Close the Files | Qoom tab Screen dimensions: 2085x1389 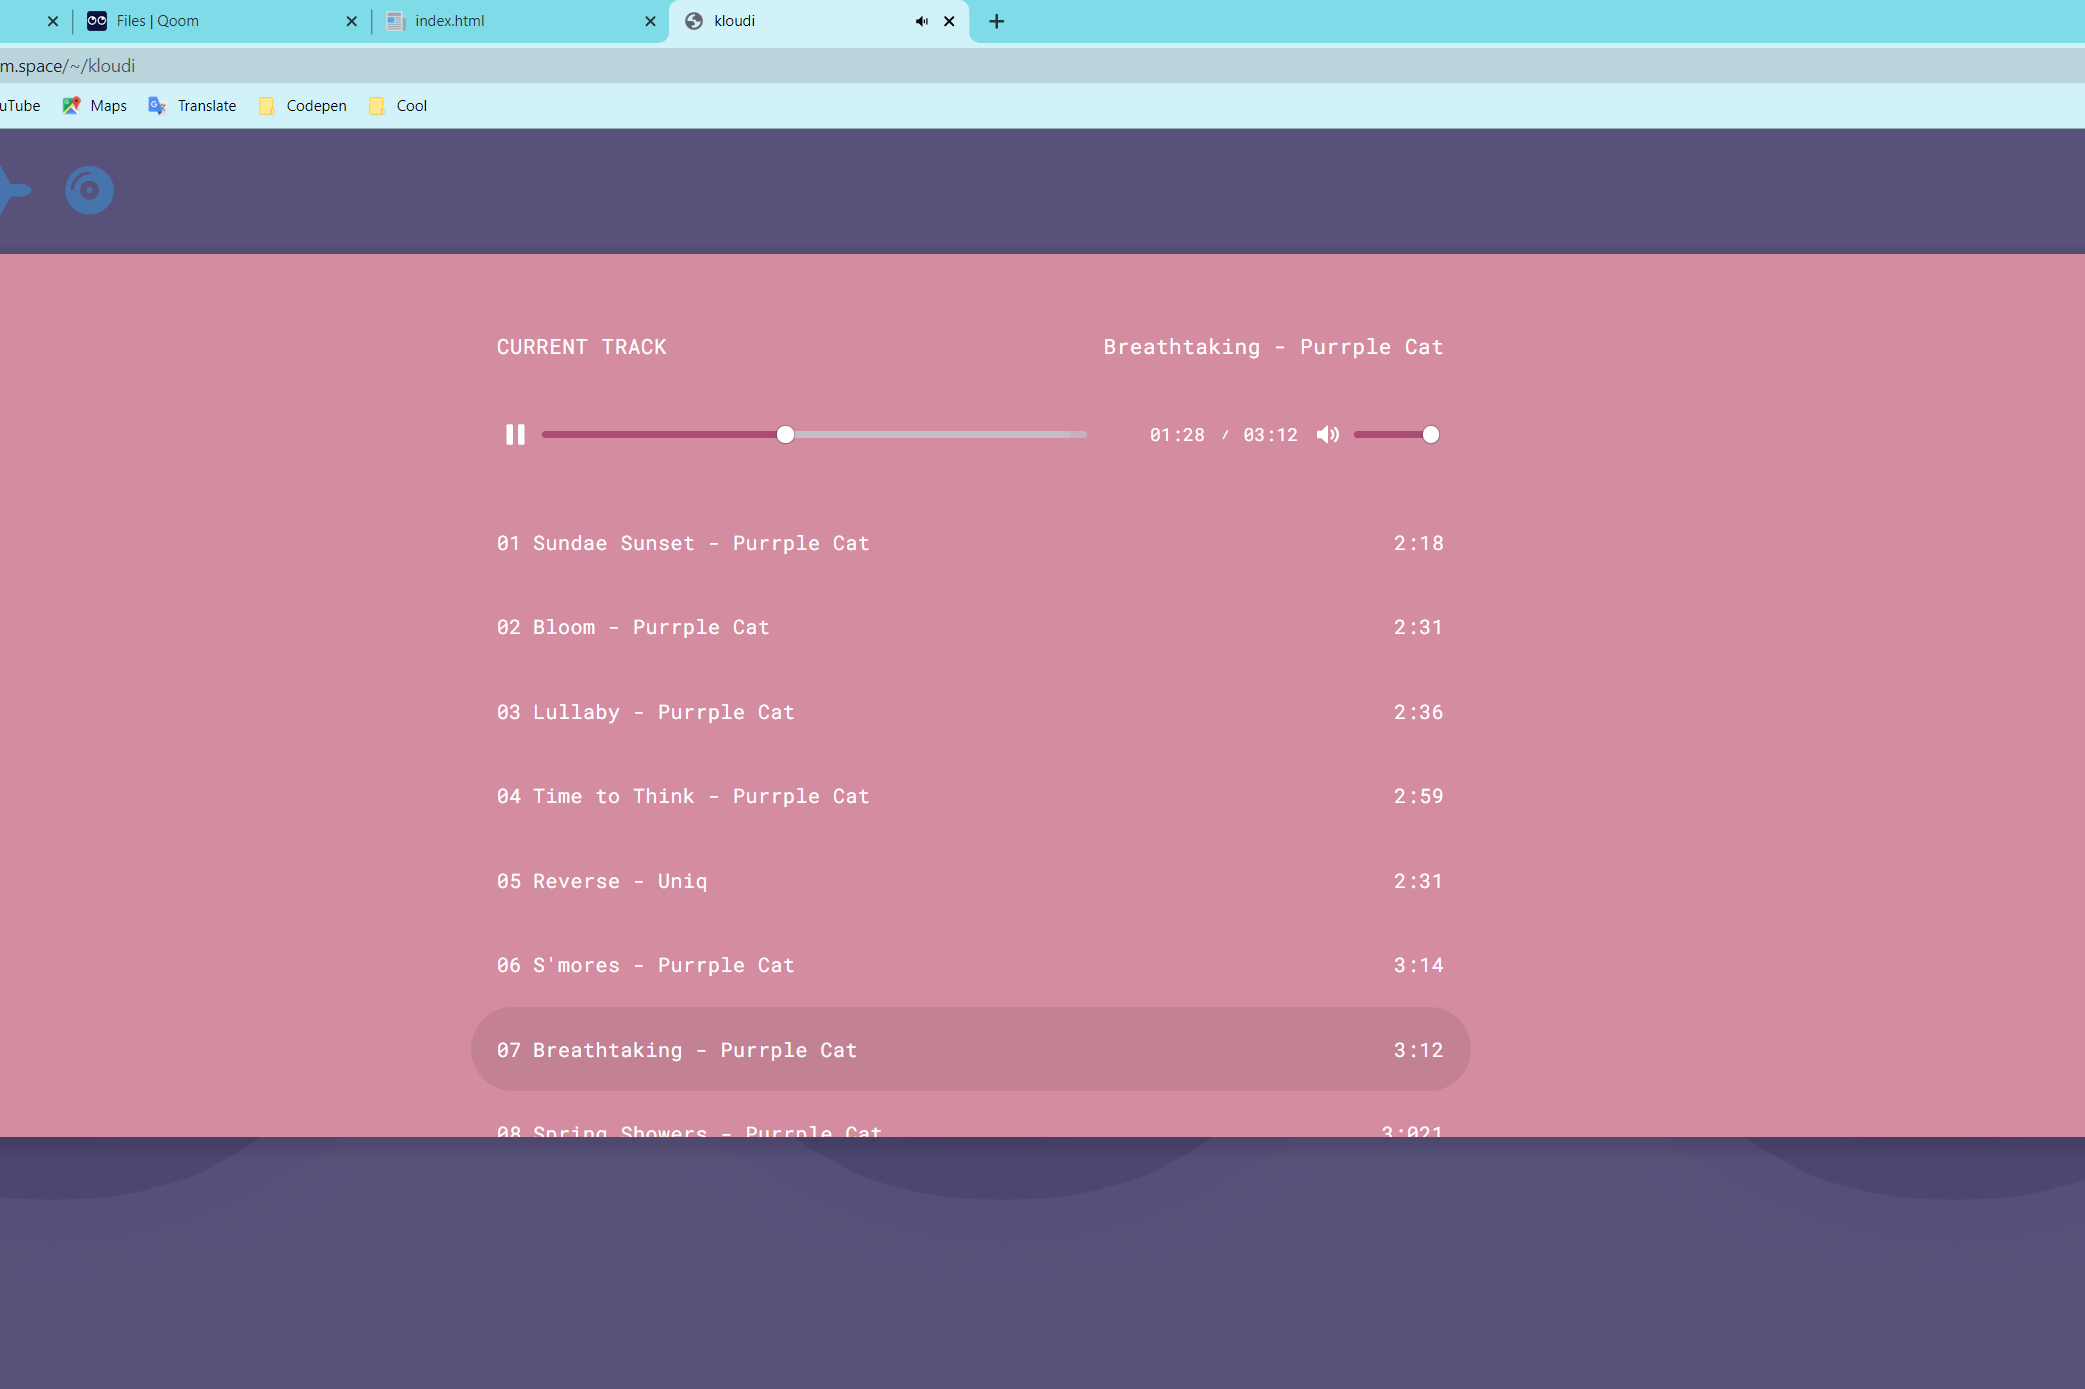point(351,21)
